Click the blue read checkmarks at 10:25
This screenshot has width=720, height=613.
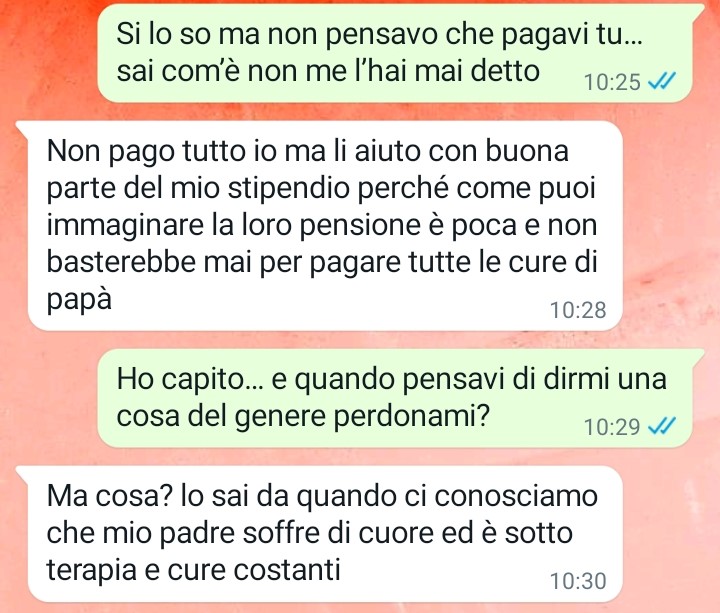coord(662,82)
